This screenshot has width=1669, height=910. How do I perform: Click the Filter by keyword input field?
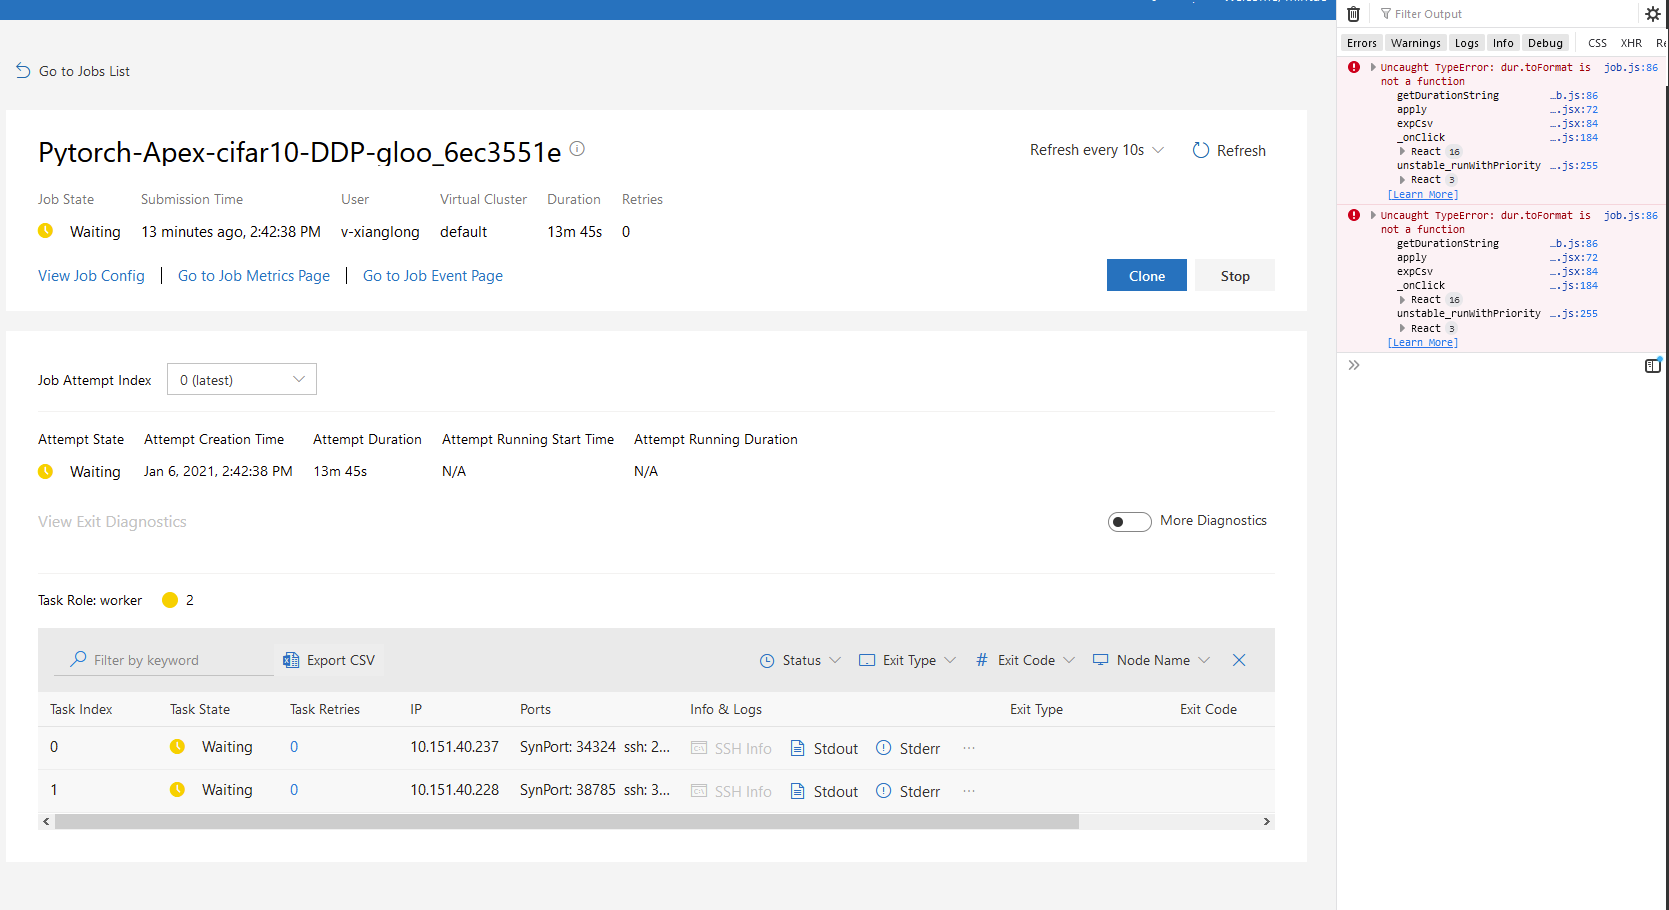click(165, 660)
